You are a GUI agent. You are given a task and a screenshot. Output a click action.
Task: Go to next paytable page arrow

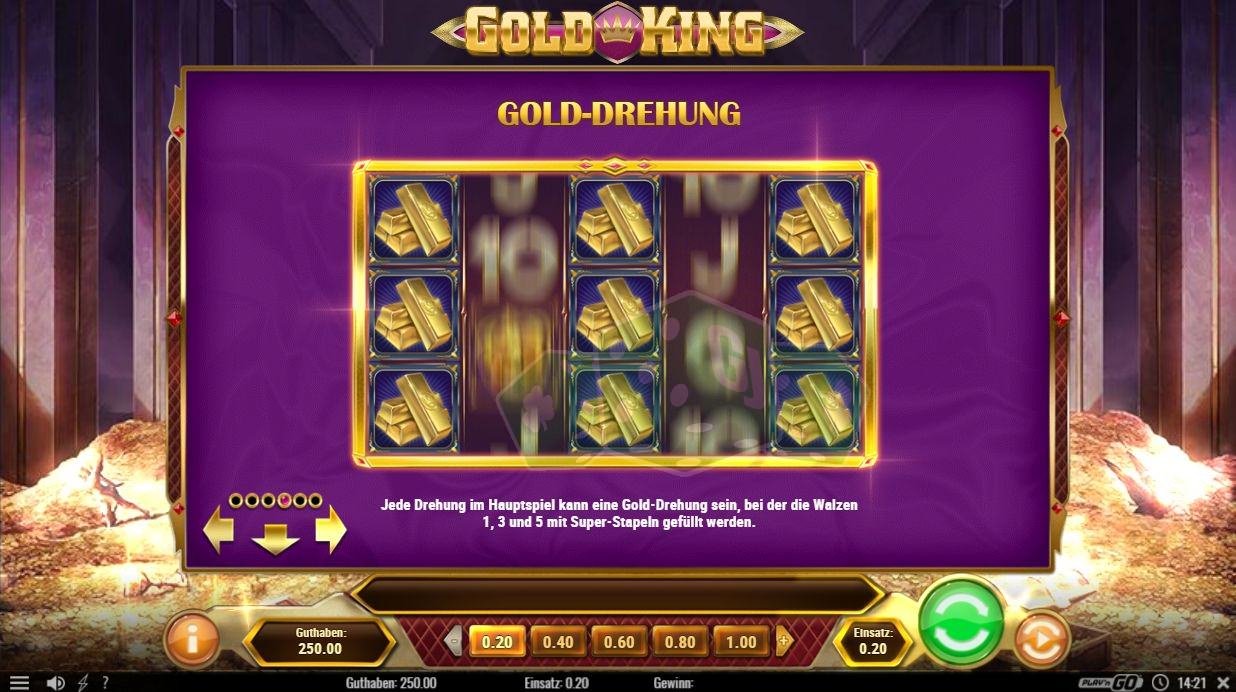331,530
